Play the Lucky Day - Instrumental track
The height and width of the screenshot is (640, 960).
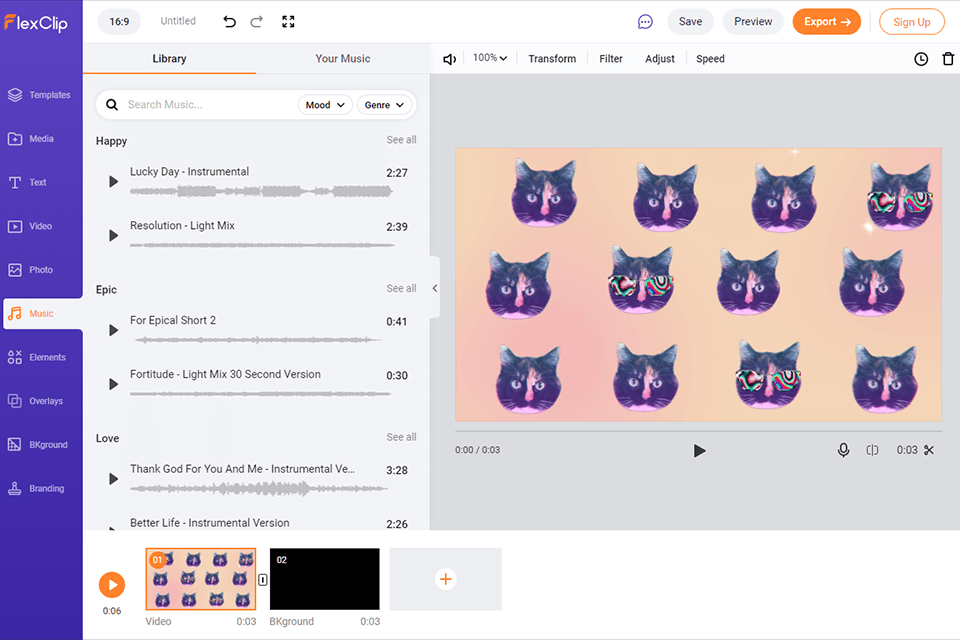click(113, 181)
